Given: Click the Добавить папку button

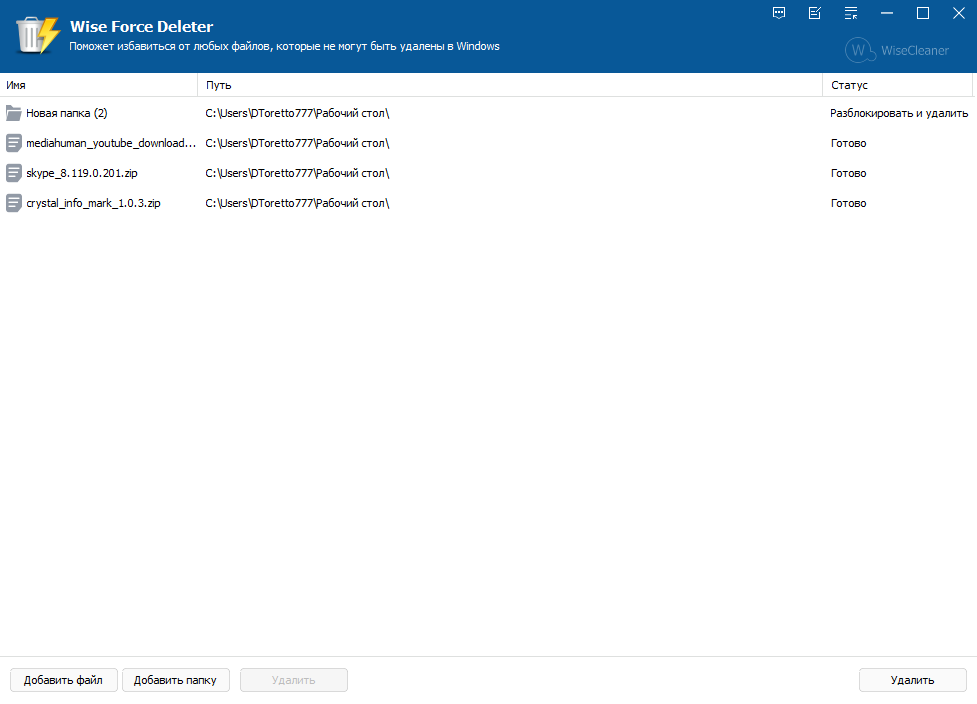Looking at the screenshot, I should (176, 680).
